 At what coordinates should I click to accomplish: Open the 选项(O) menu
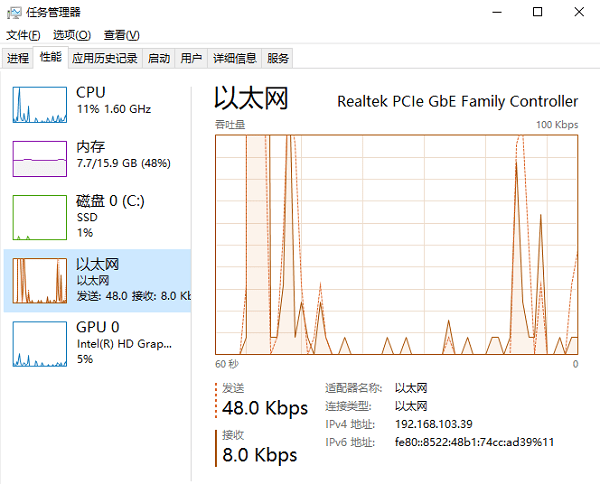pyautogui.click(x=72, y=35)
